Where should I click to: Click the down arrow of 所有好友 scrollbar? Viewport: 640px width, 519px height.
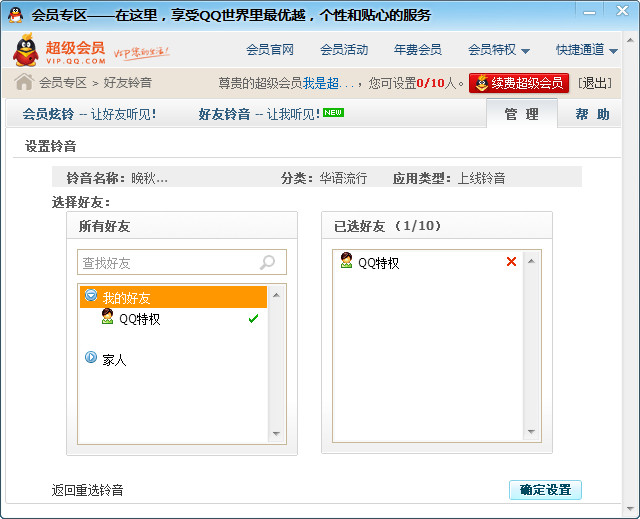point(276,433)
